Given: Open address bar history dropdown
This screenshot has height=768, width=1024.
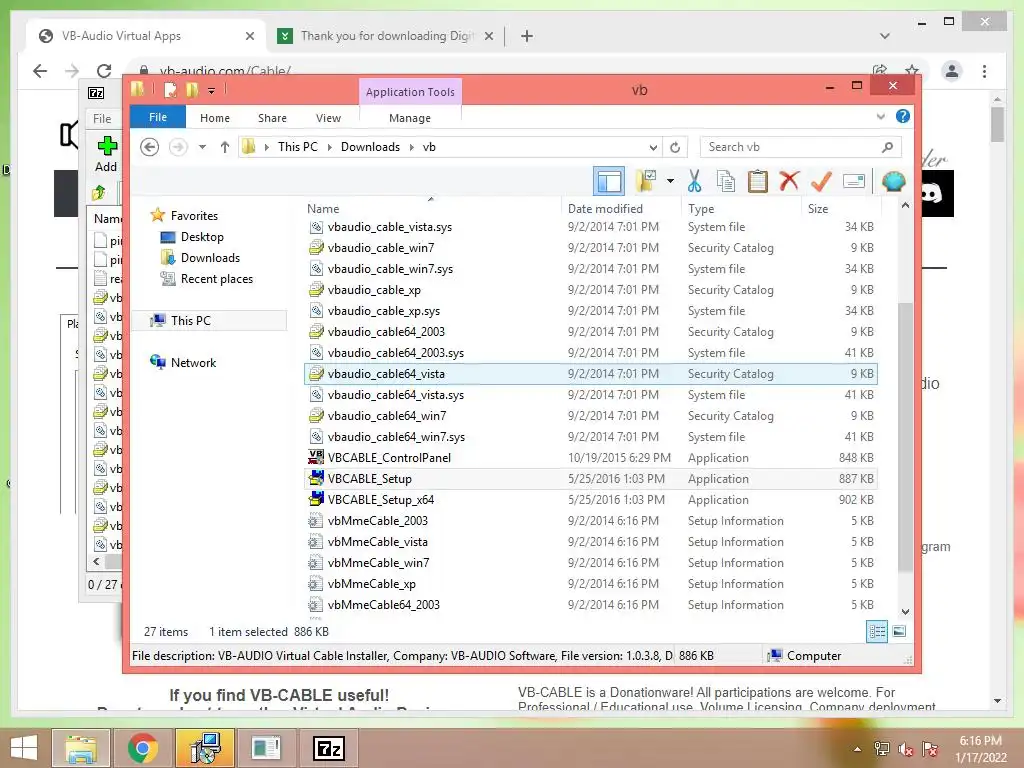Looking at the screenshot, I should pyautogui.click(x=653, y=147).
